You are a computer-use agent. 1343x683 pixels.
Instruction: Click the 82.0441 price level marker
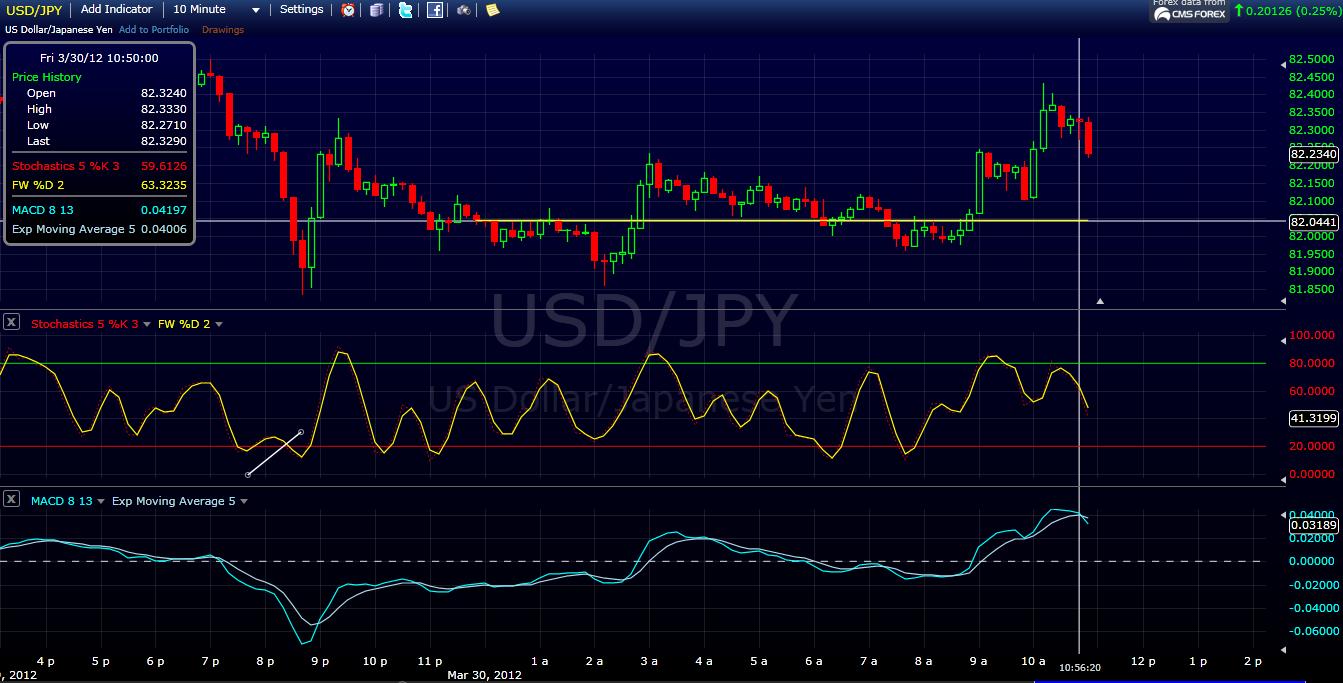(x=1313, y=222)
